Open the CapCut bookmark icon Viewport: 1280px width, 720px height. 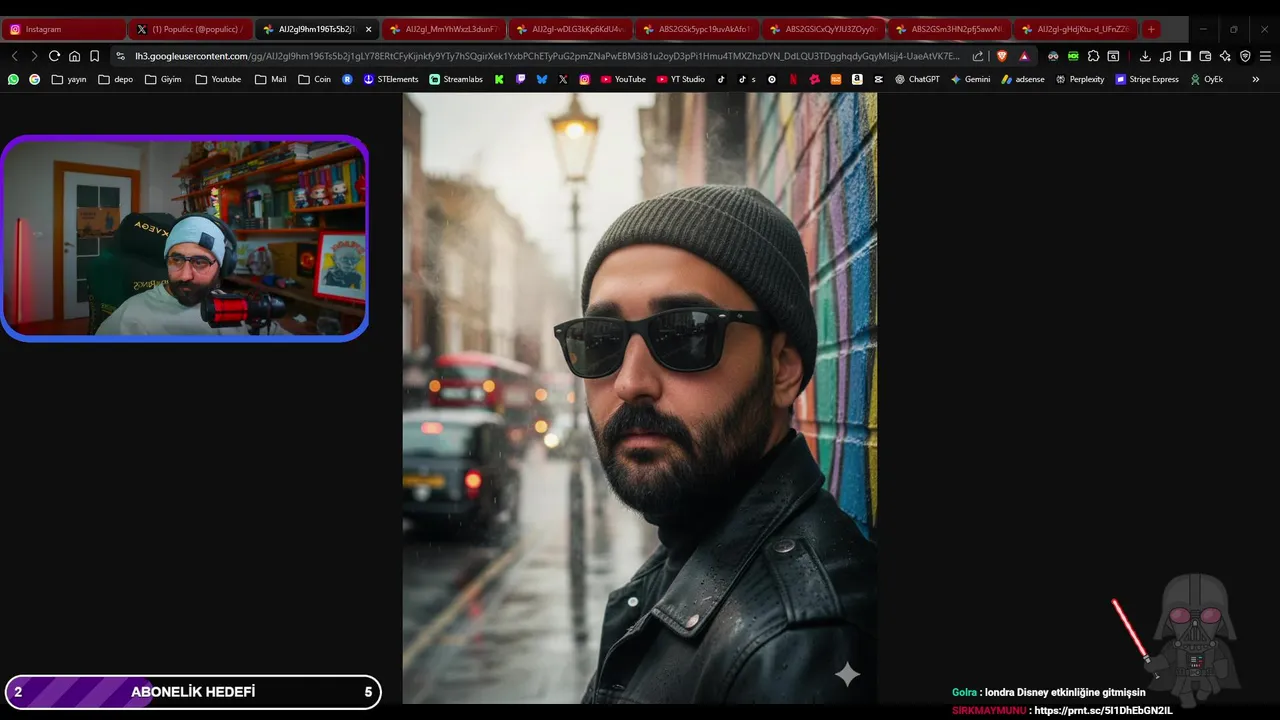tap(878, 79)
